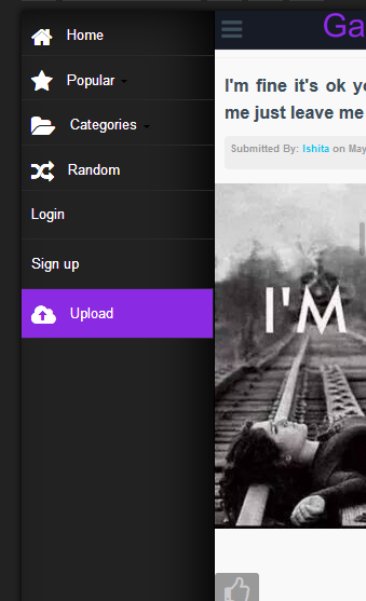366x601 pixels.
Task: Open the Categories menu label
Action: point(103,125)
